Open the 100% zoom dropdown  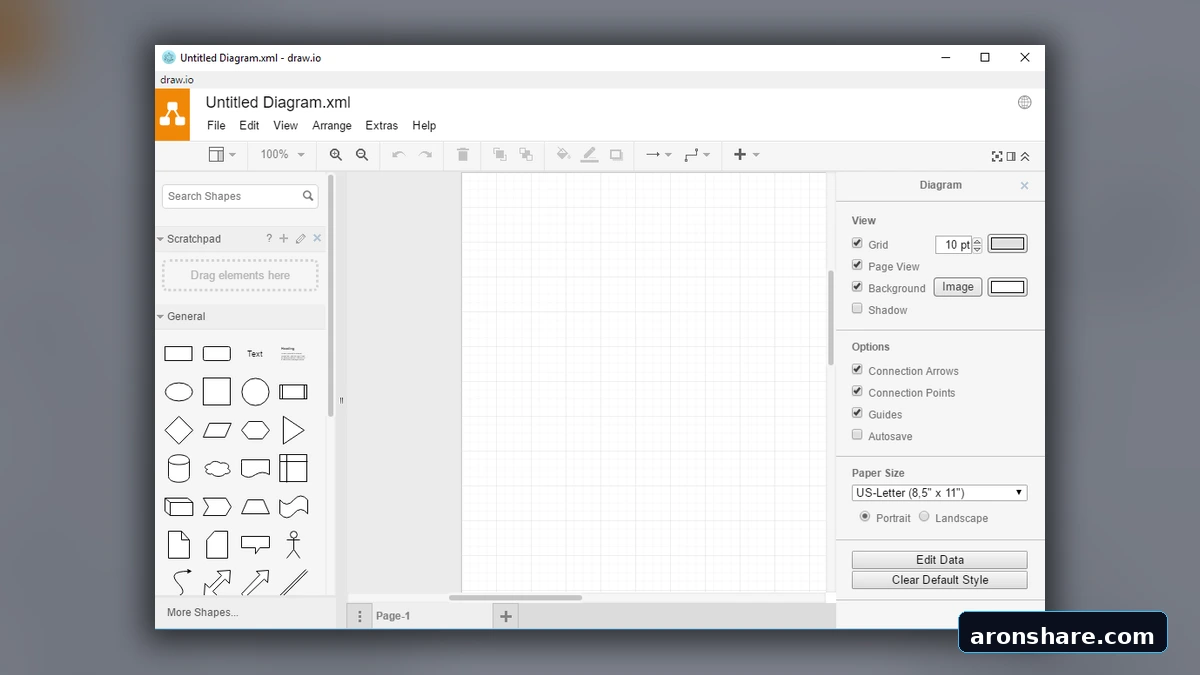tap(283, 155)
